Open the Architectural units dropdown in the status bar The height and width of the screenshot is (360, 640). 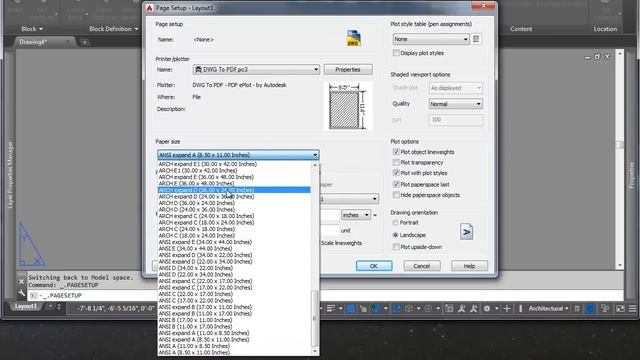549,309
